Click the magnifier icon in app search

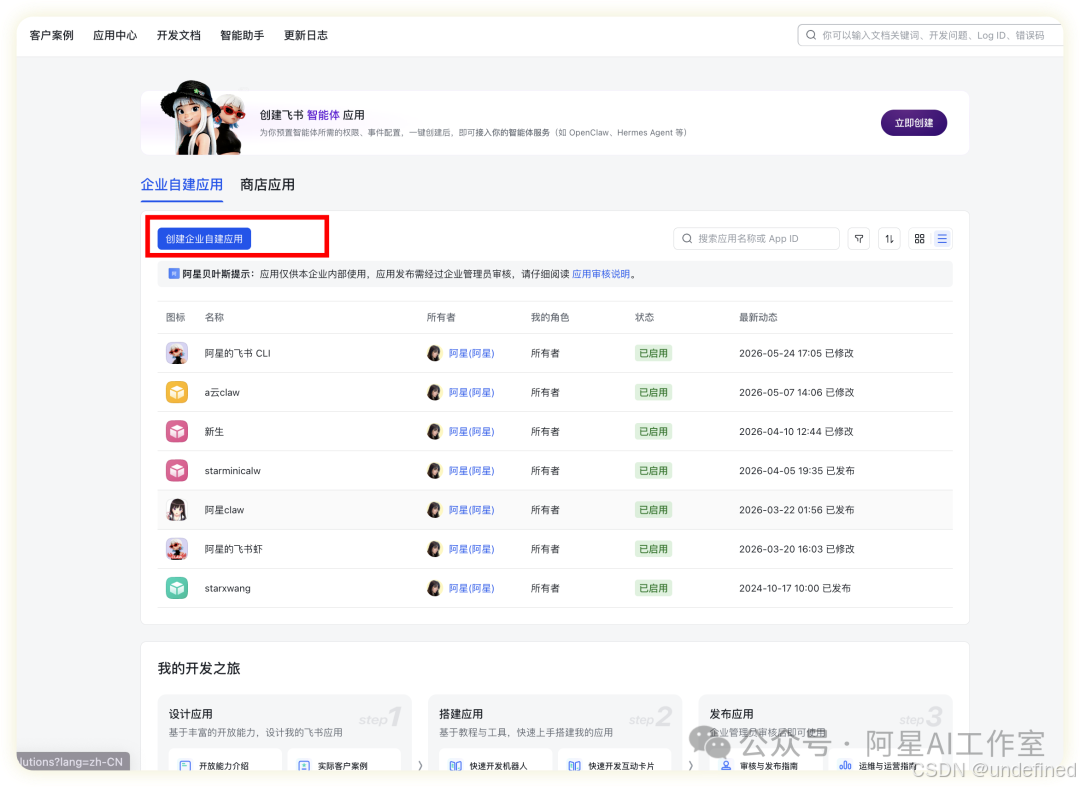(x=687, y=238)
